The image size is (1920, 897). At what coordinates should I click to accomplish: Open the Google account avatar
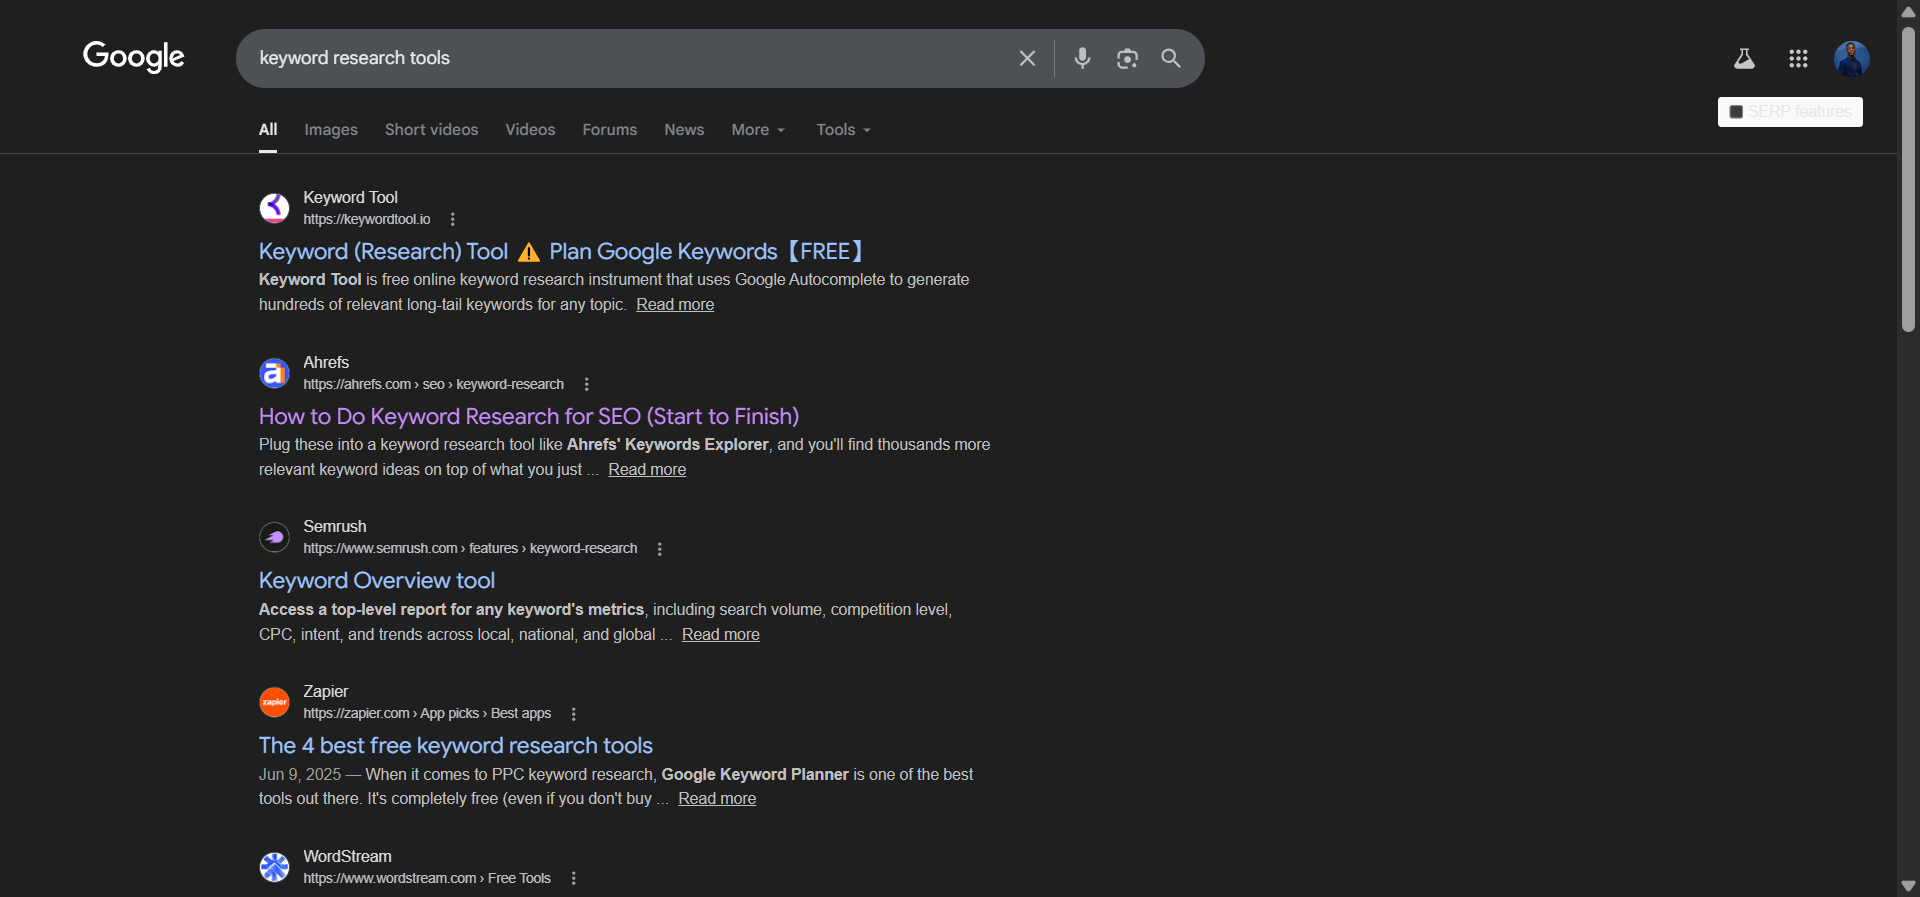pyautogui.click(x=1852, y=59)
